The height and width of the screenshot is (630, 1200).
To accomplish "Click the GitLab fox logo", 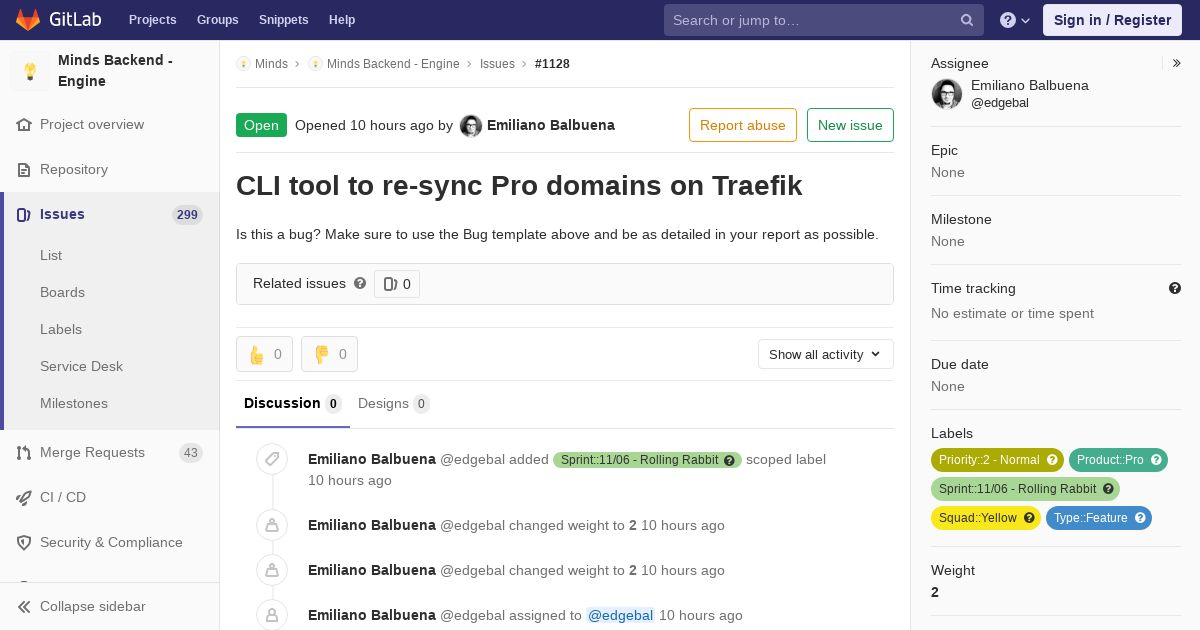I will tap(28, 20).
